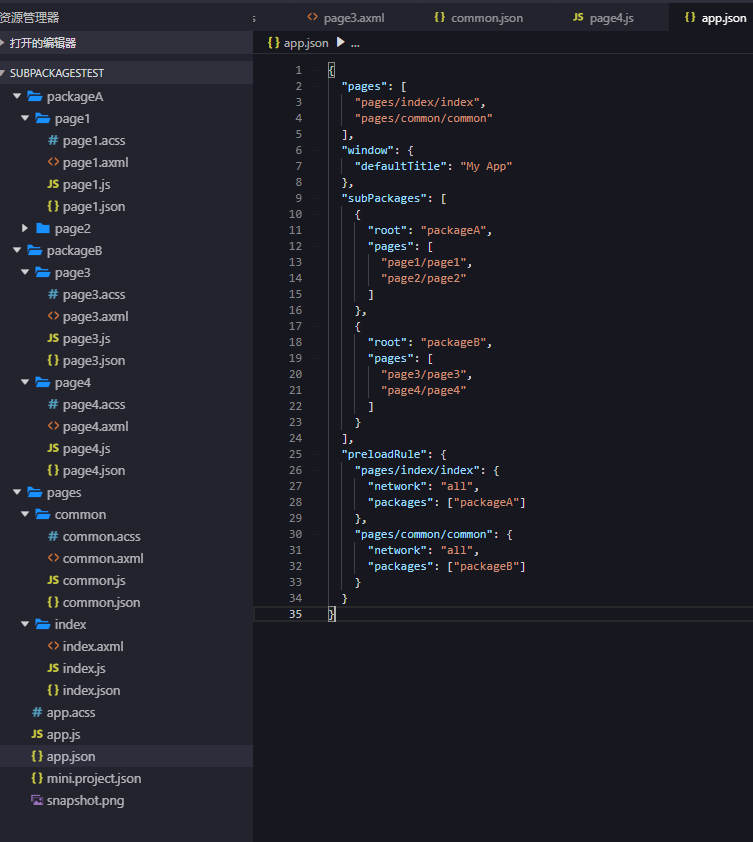Click the braces icon of page4.json

(x=53, y=470)
